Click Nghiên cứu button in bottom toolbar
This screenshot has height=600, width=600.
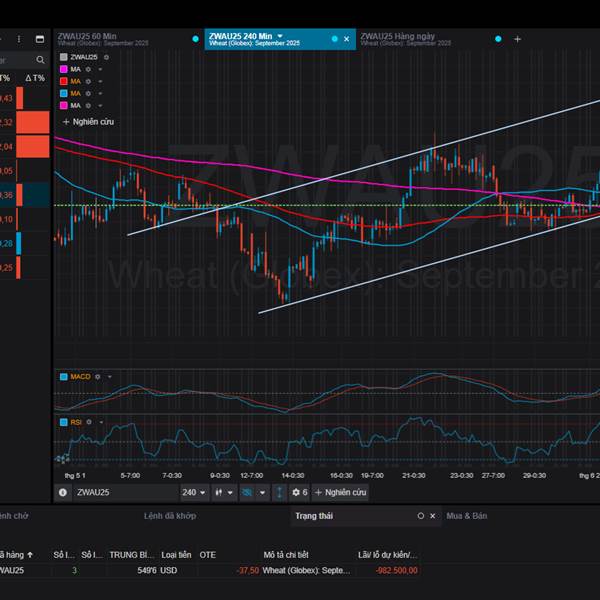coord(340,492)
